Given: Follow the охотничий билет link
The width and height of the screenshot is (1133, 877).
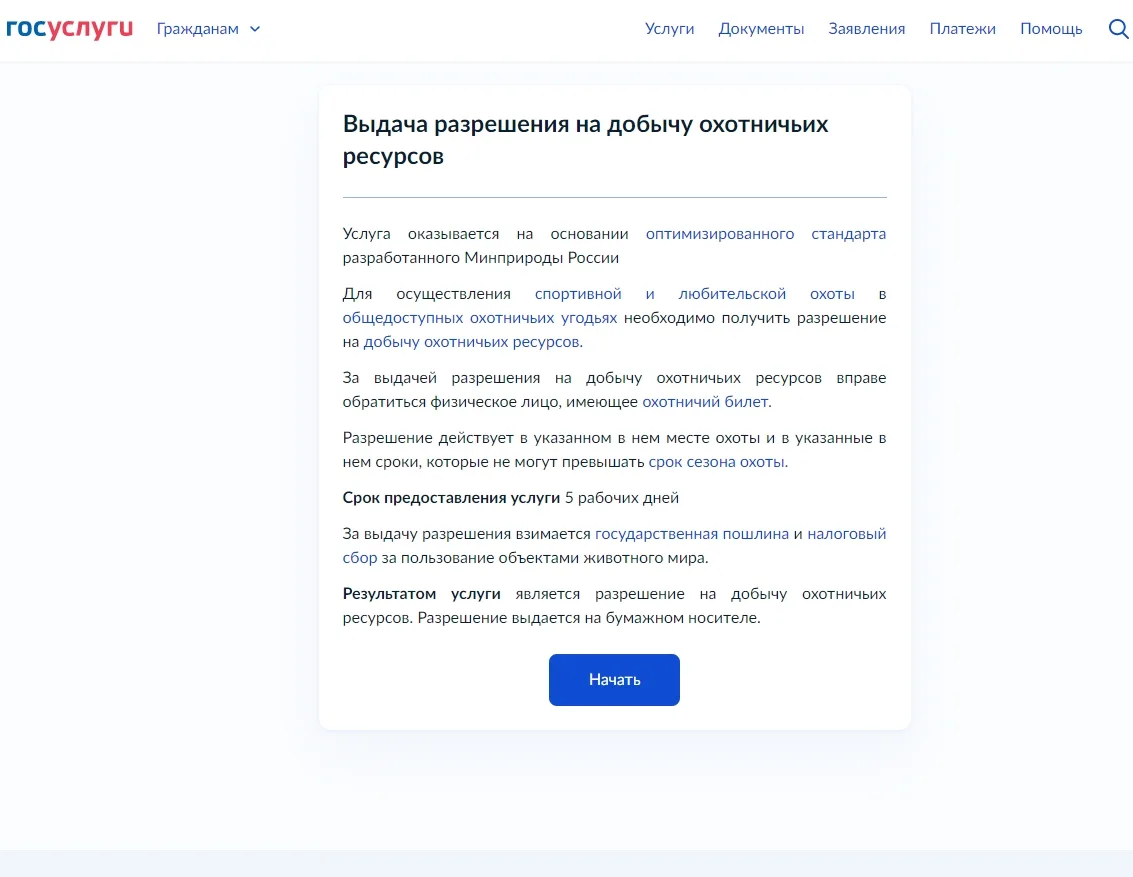Looking at the screenshot, I should pyautogui.click(x=705, y=402).
